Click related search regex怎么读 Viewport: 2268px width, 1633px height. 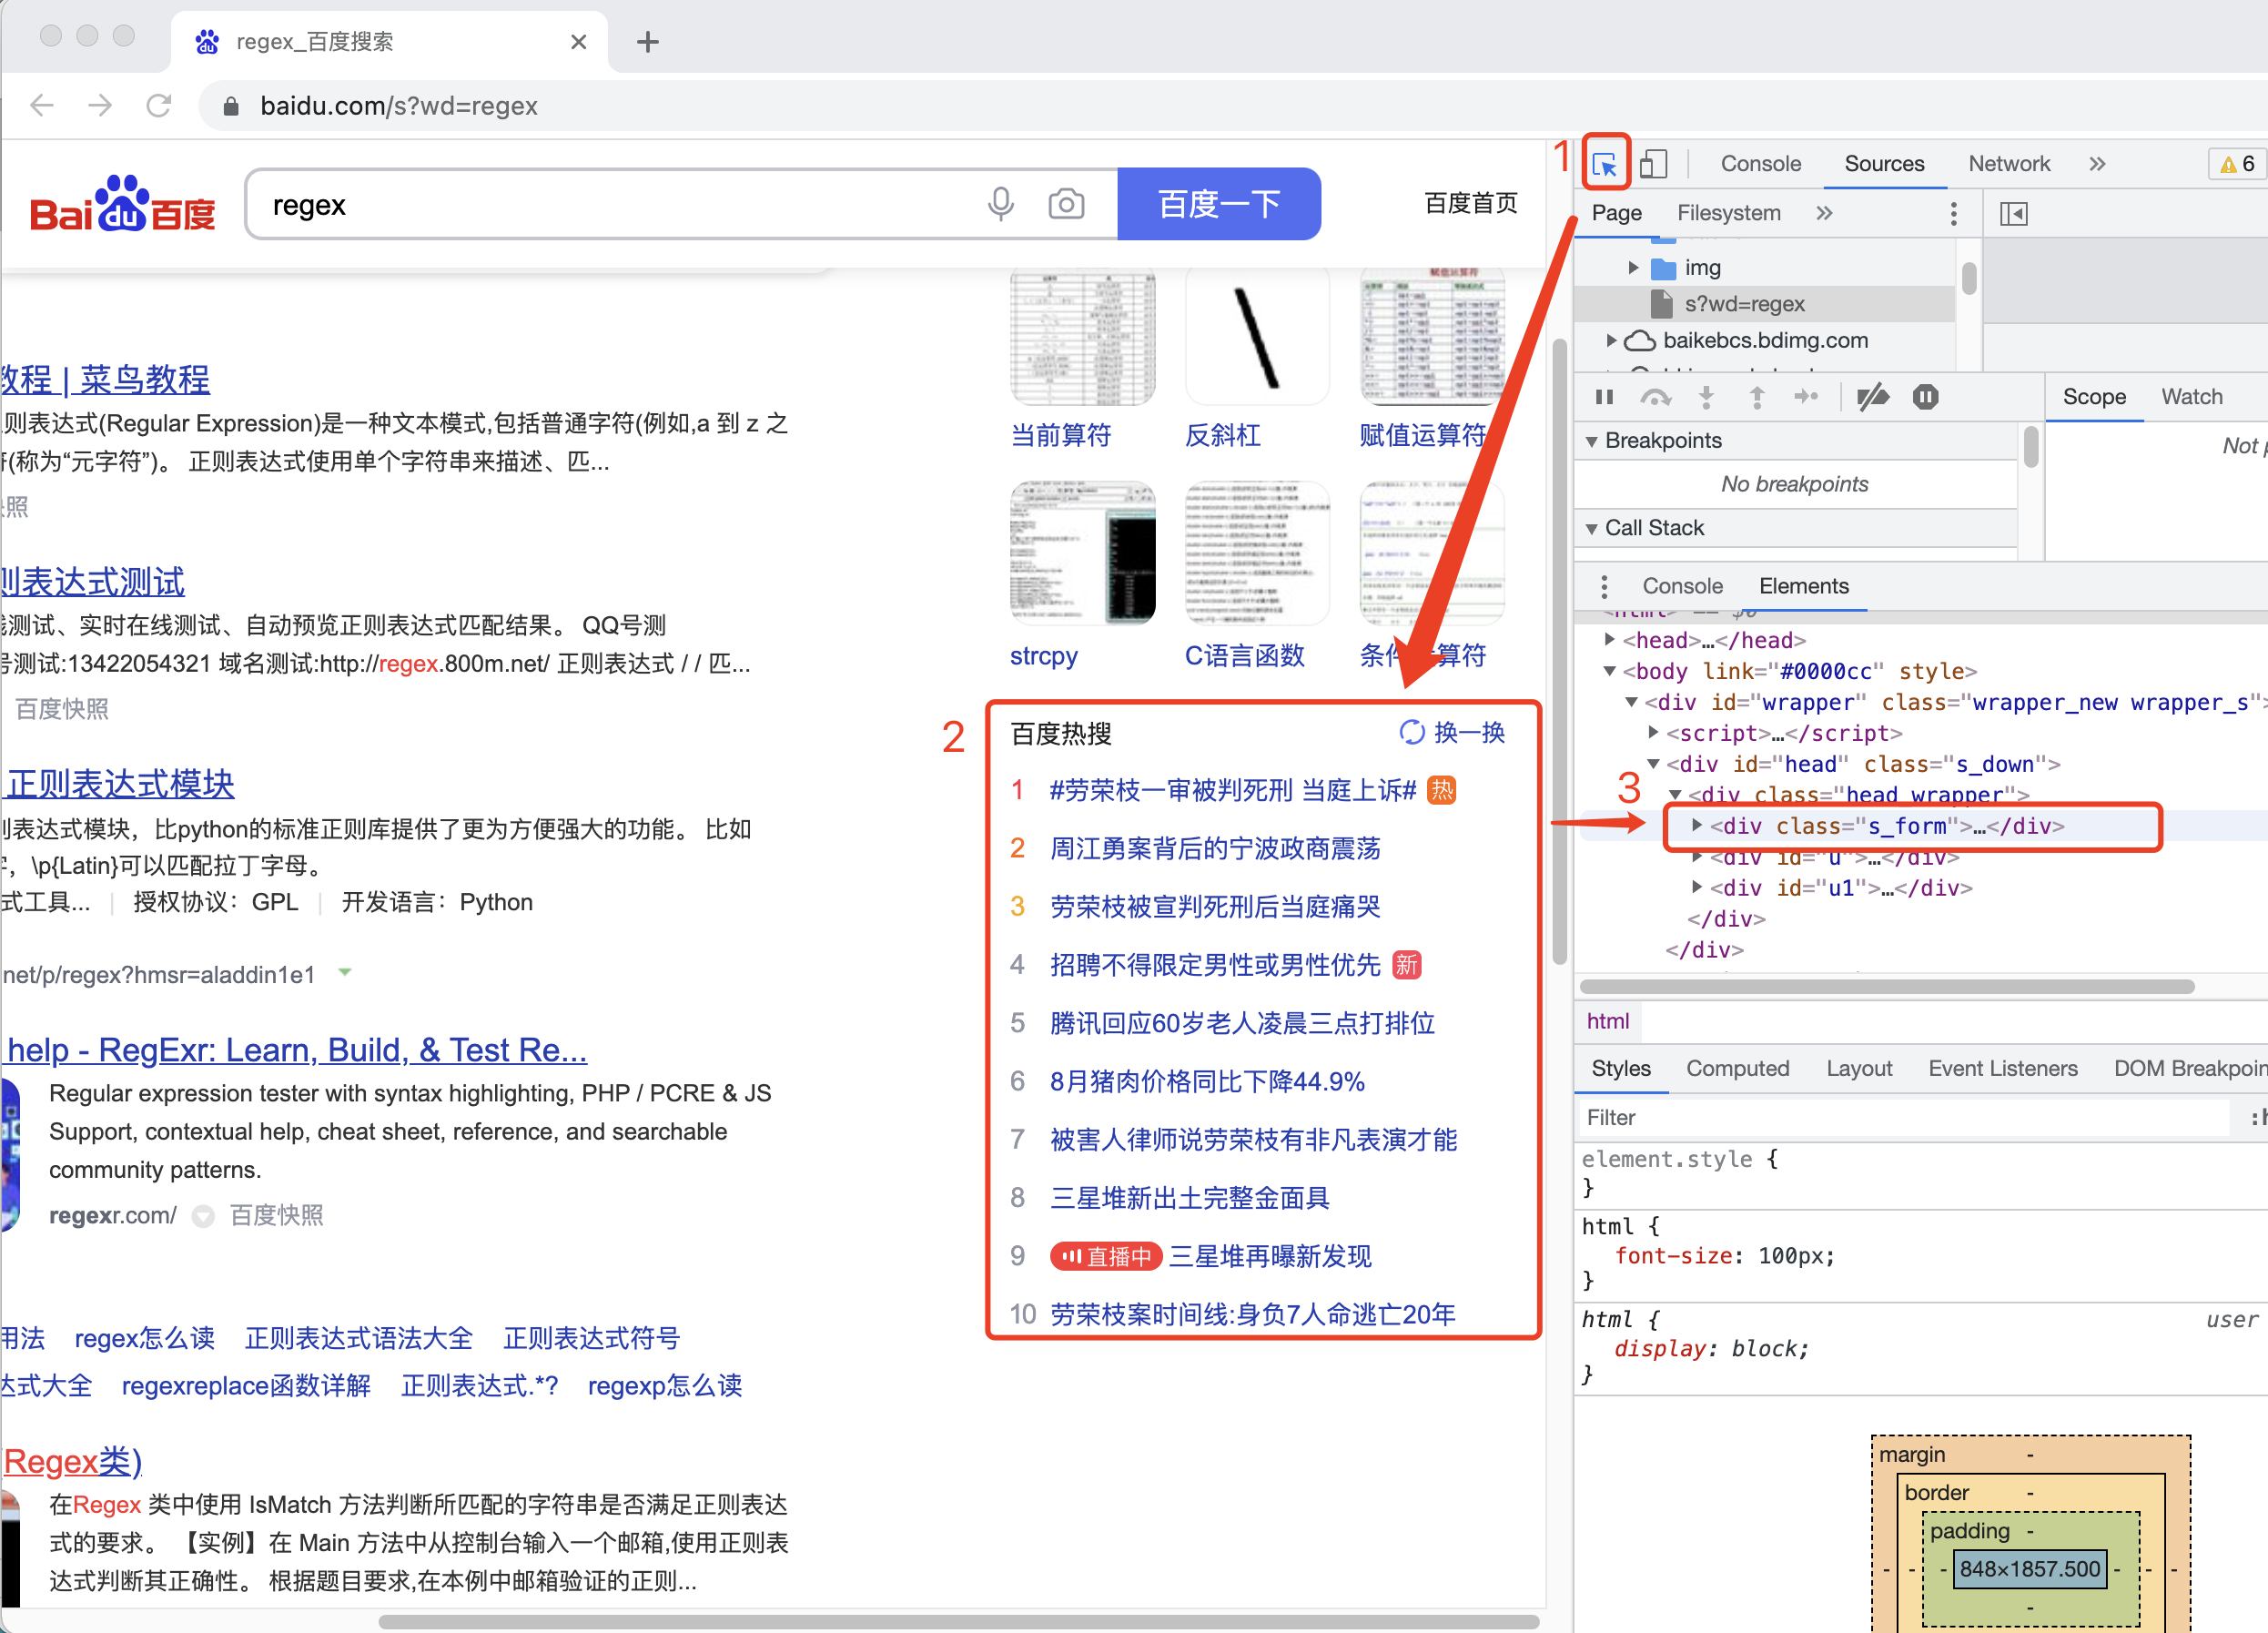[x=144, y=1338]
